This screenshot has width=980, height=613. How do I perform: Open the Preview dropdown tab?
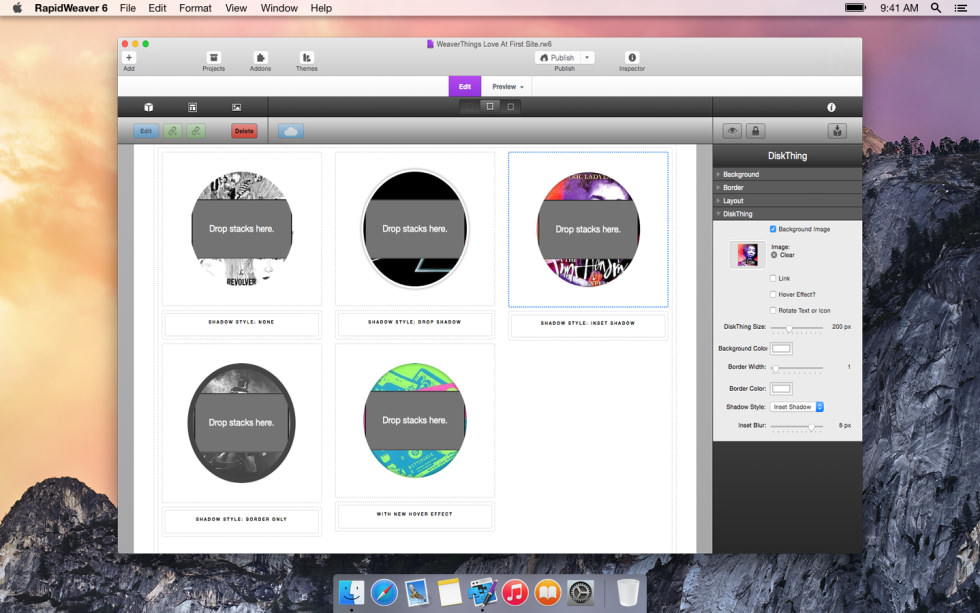click(507, 86)
